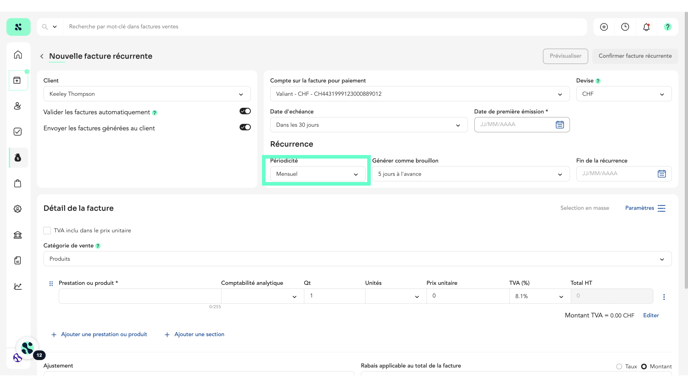This screenshot has height=387, width=688.
Task: Open the calendar-plus sidebar icon
Action: pos(18,80)
